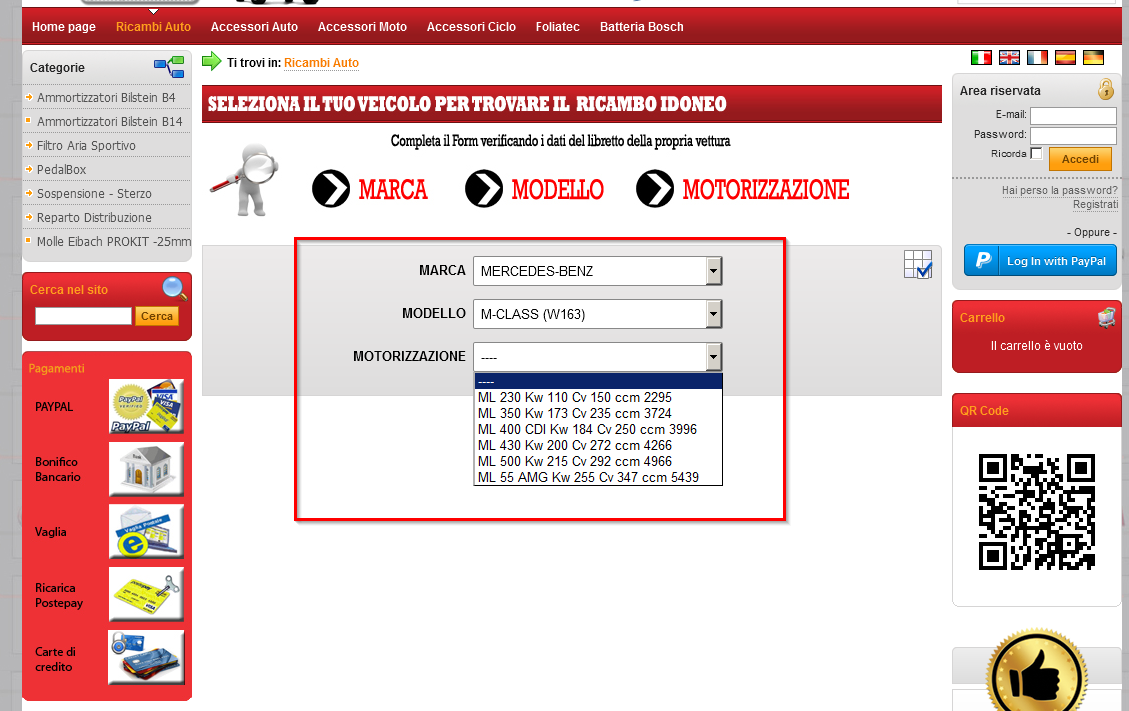Click the Cerca search button
Viewport: 1129px width, 711px height.
pos(156,316)
